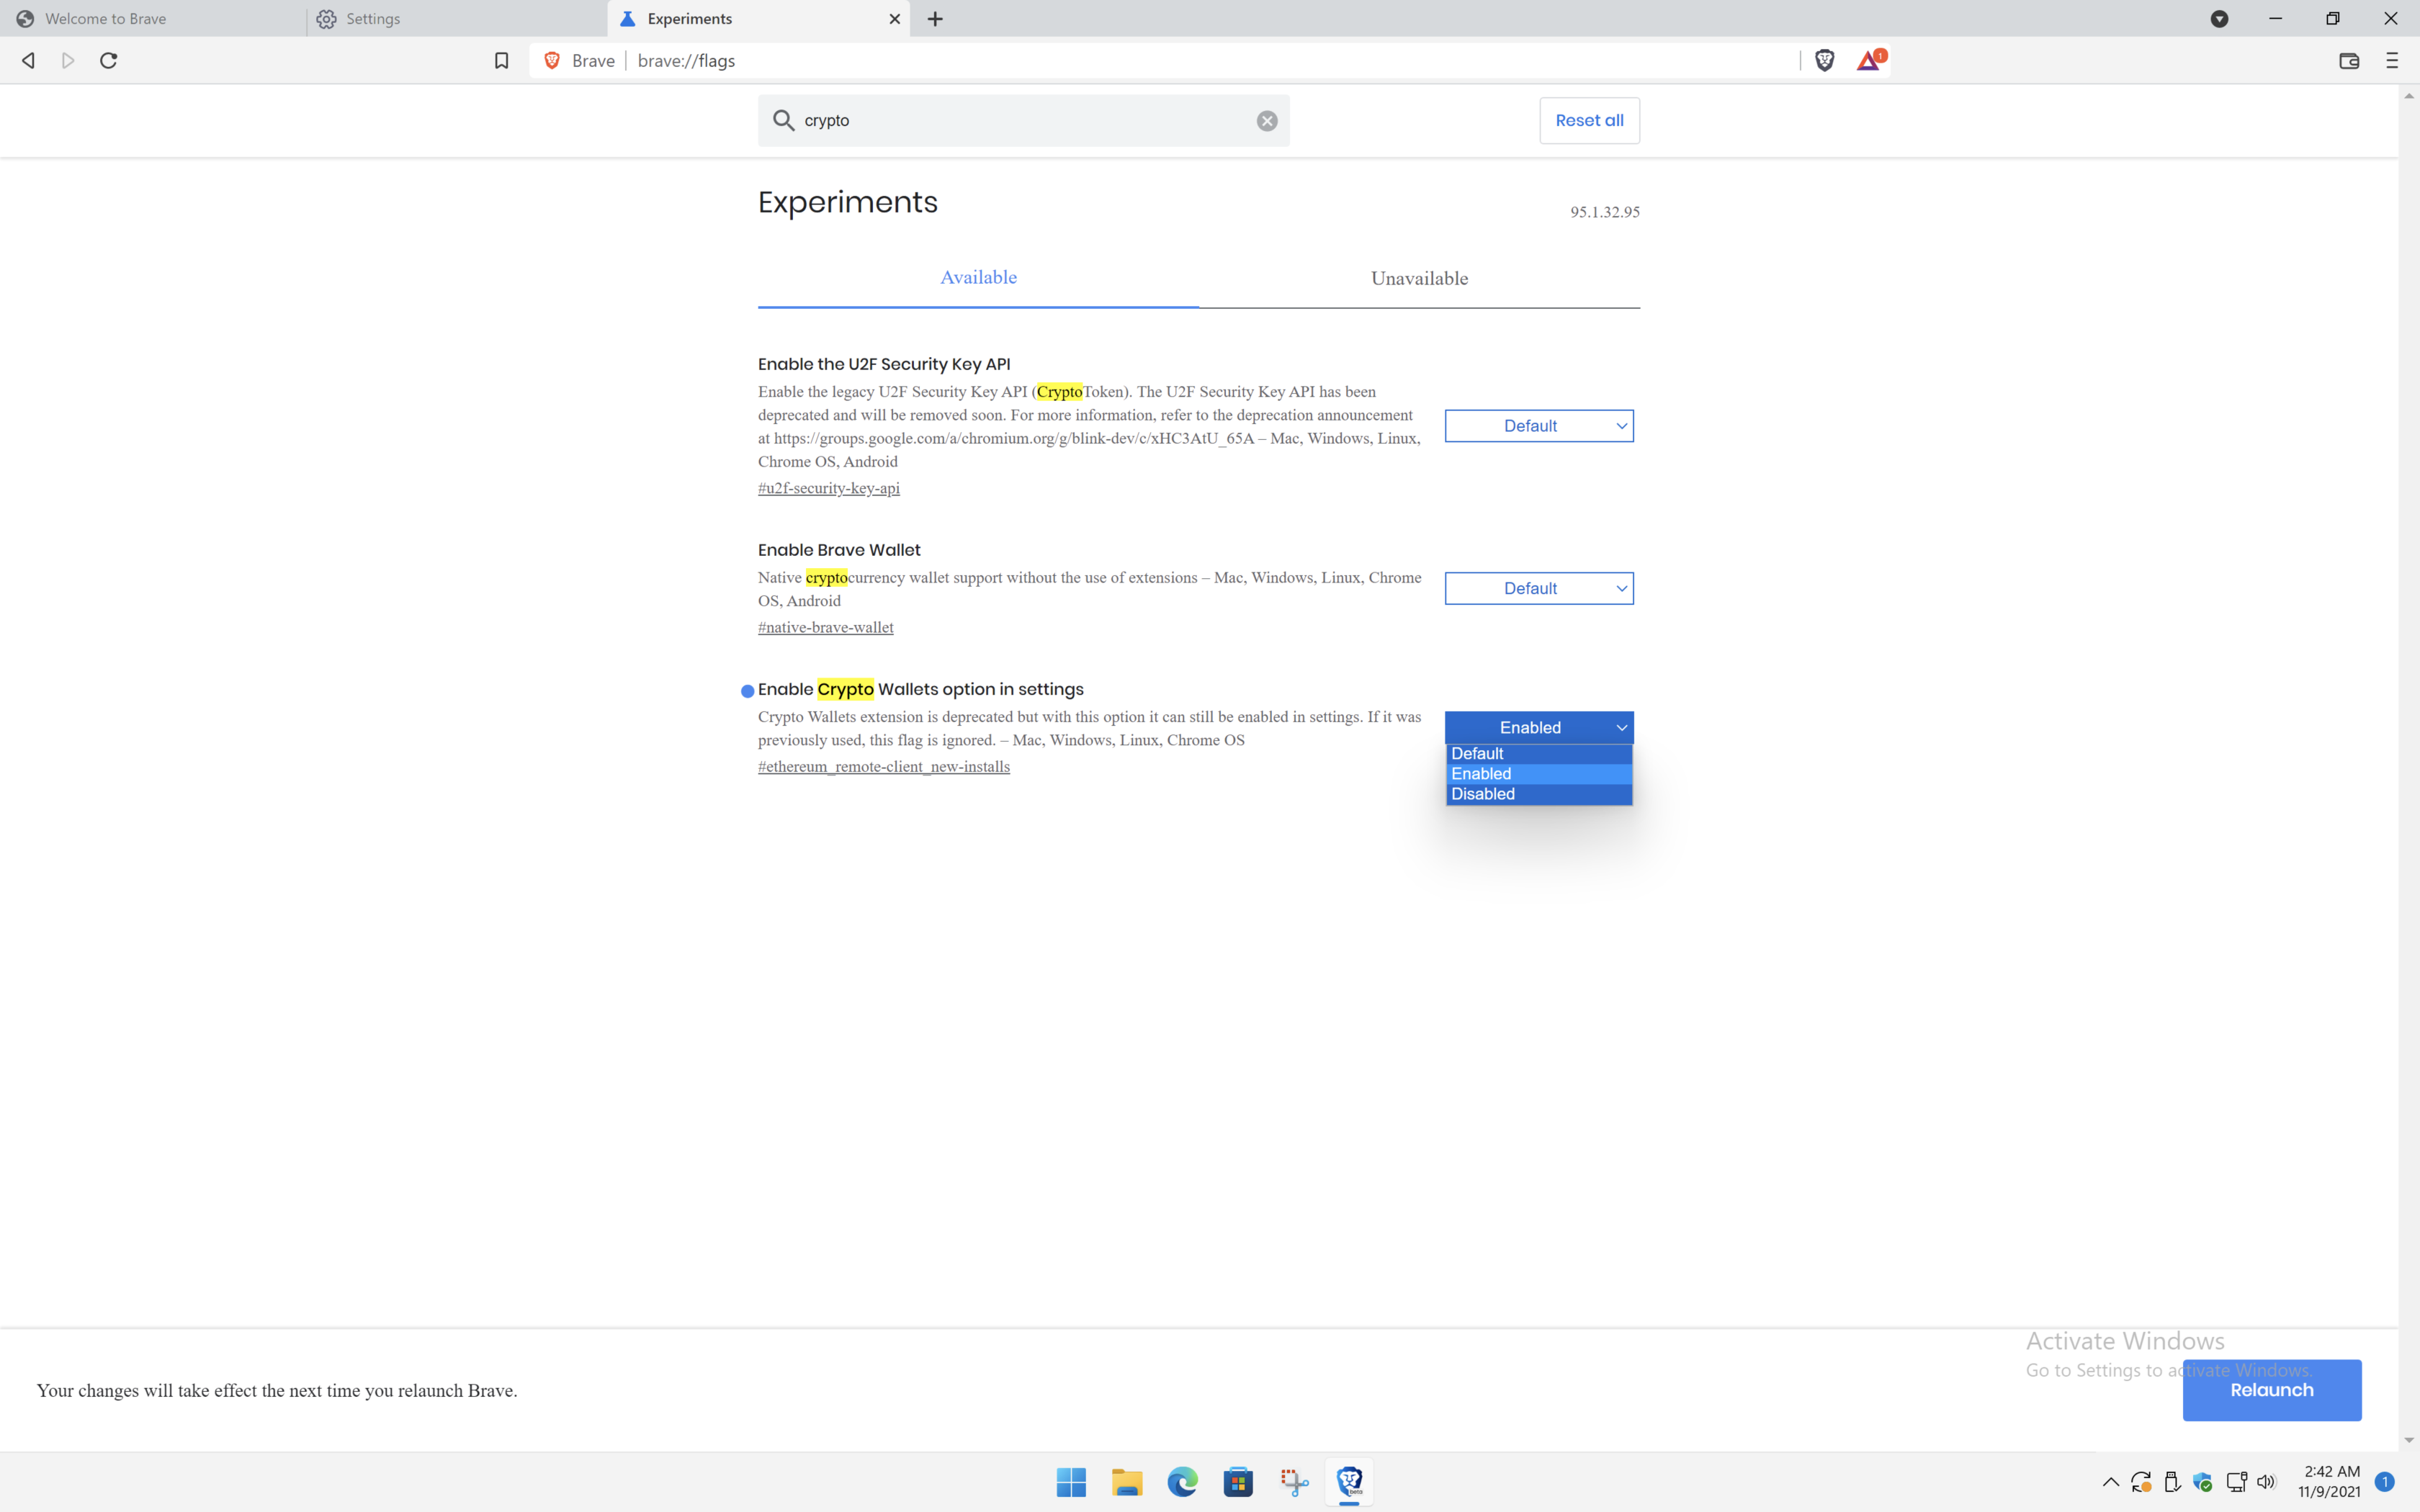Clear the crypto search using the X icon
Viewport: 2420px width, 1512px height.
[x=1266, y=120]
